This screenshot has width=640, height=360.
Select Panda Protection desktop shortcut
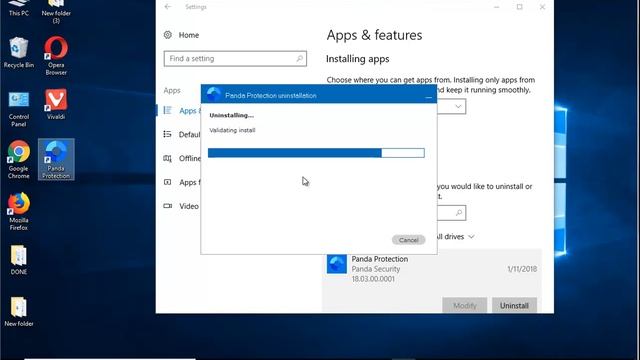(x=56, y=160)
